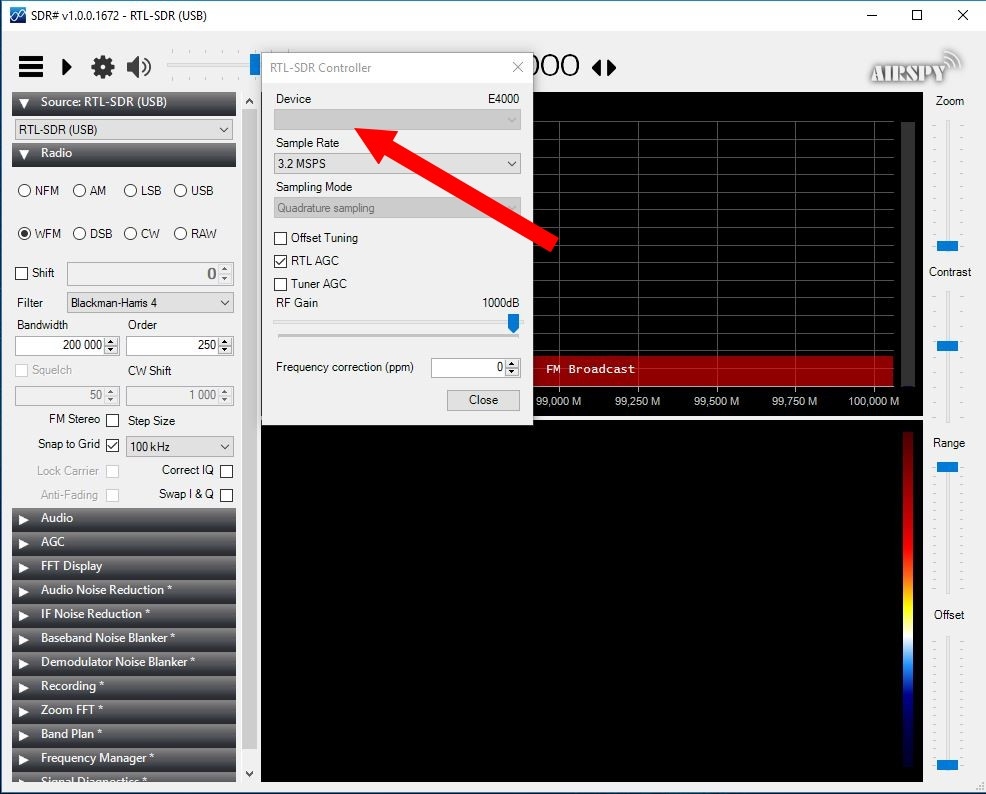The image size is (986, 794).
Task: Open configuration via the gear icon
Action: coord(102,67)
